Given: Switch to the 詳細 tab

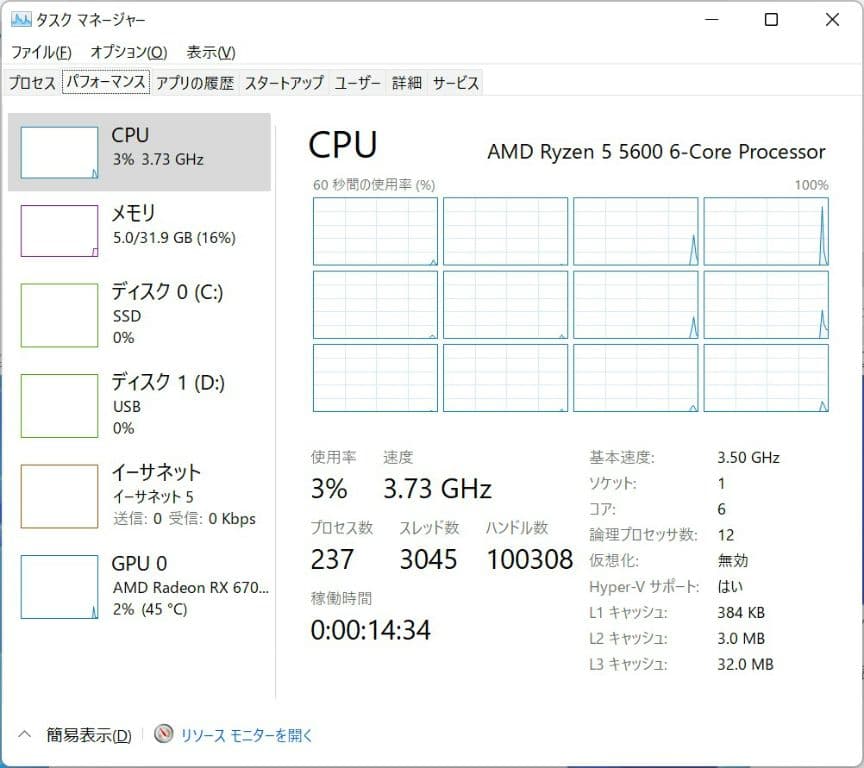Looking at the screenshot, I should 406,84.
